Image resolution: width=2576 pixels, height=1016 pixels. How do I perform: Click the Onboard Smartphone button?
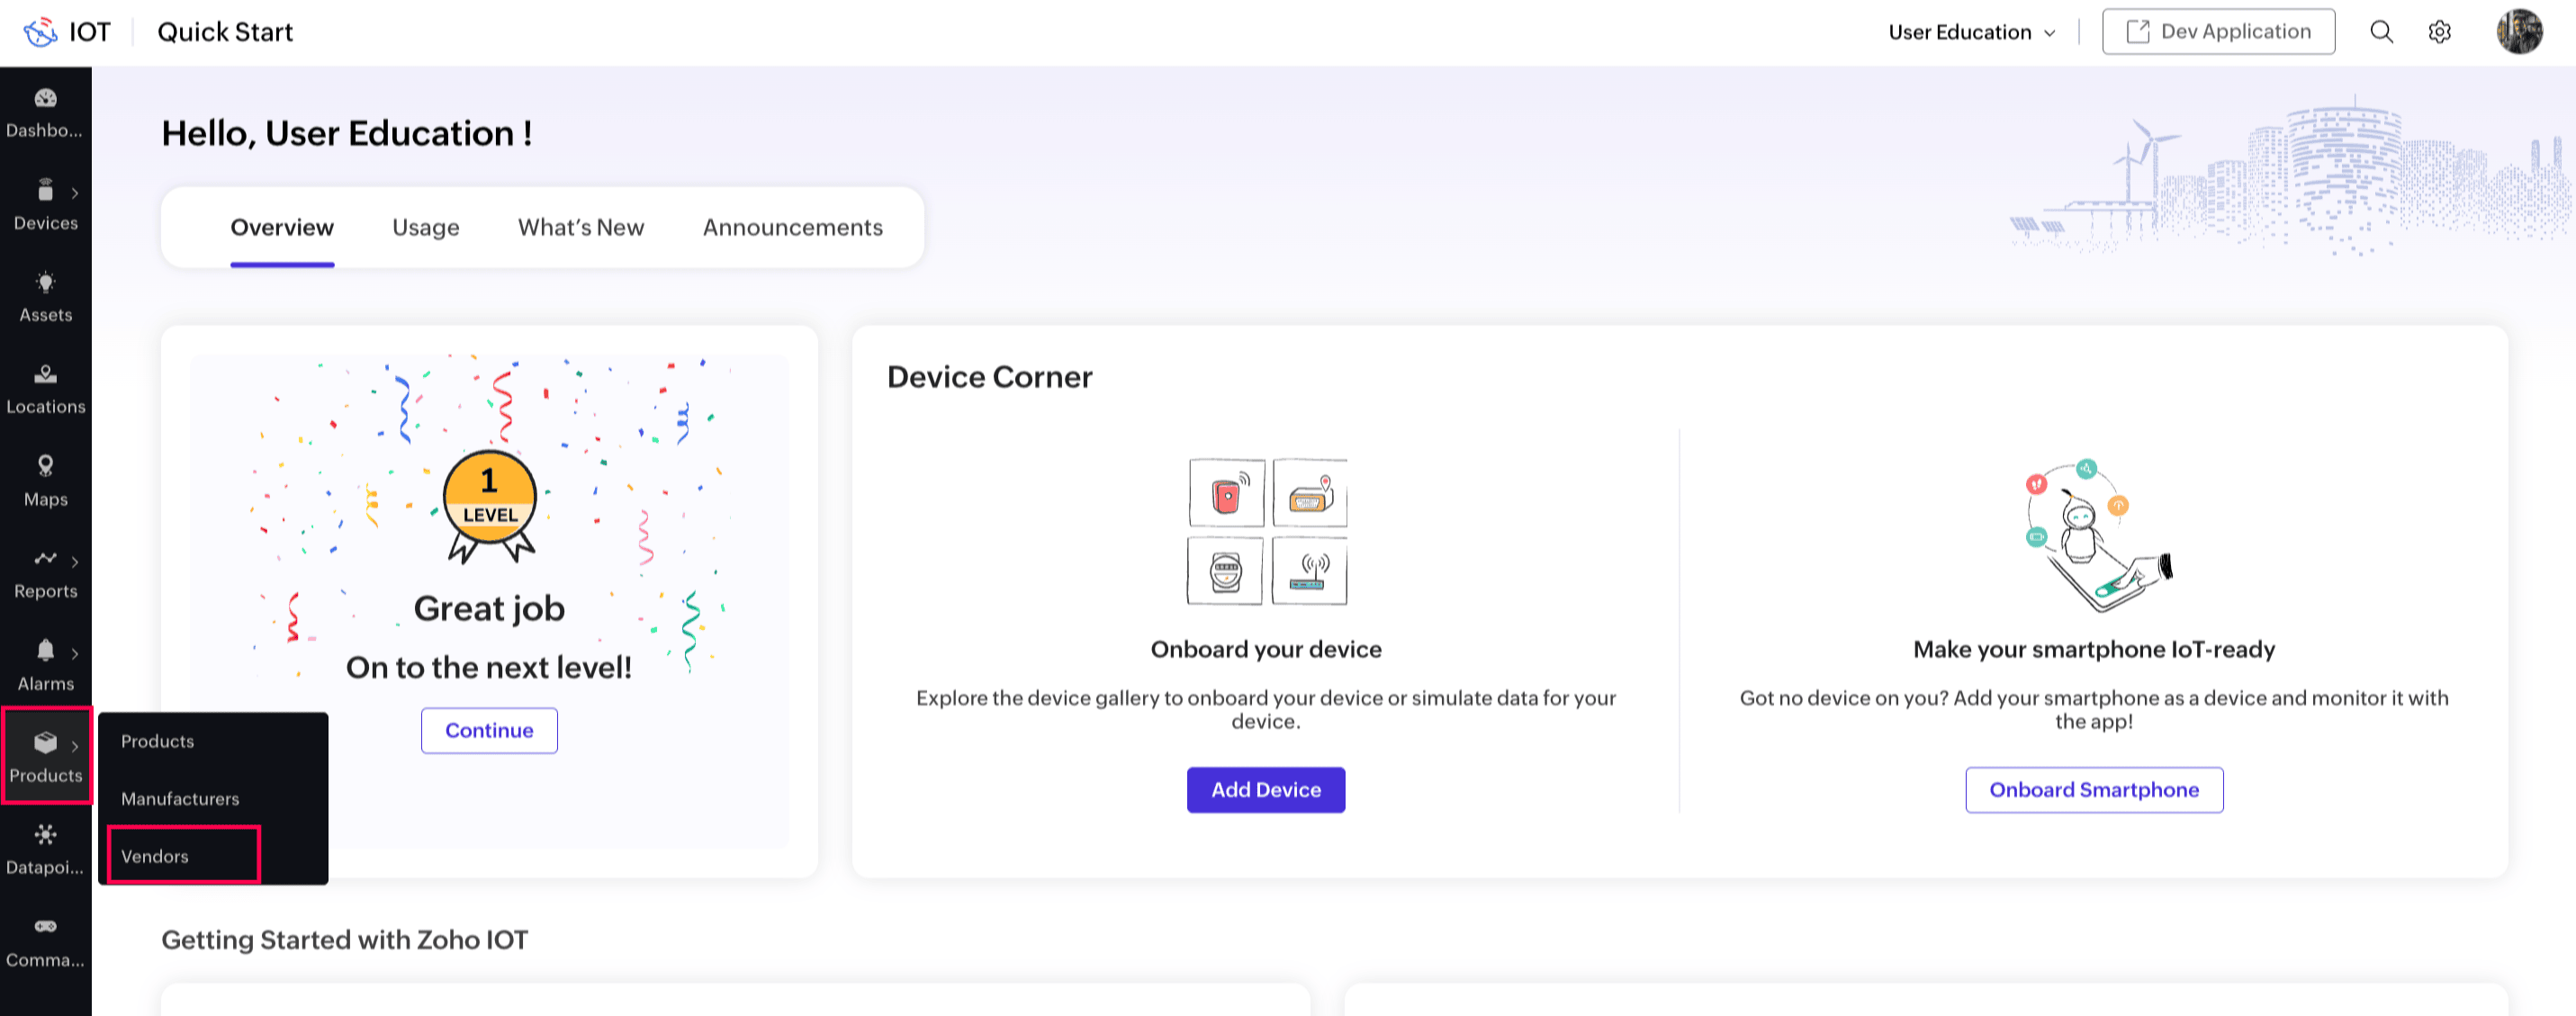tap(2093, 790)
